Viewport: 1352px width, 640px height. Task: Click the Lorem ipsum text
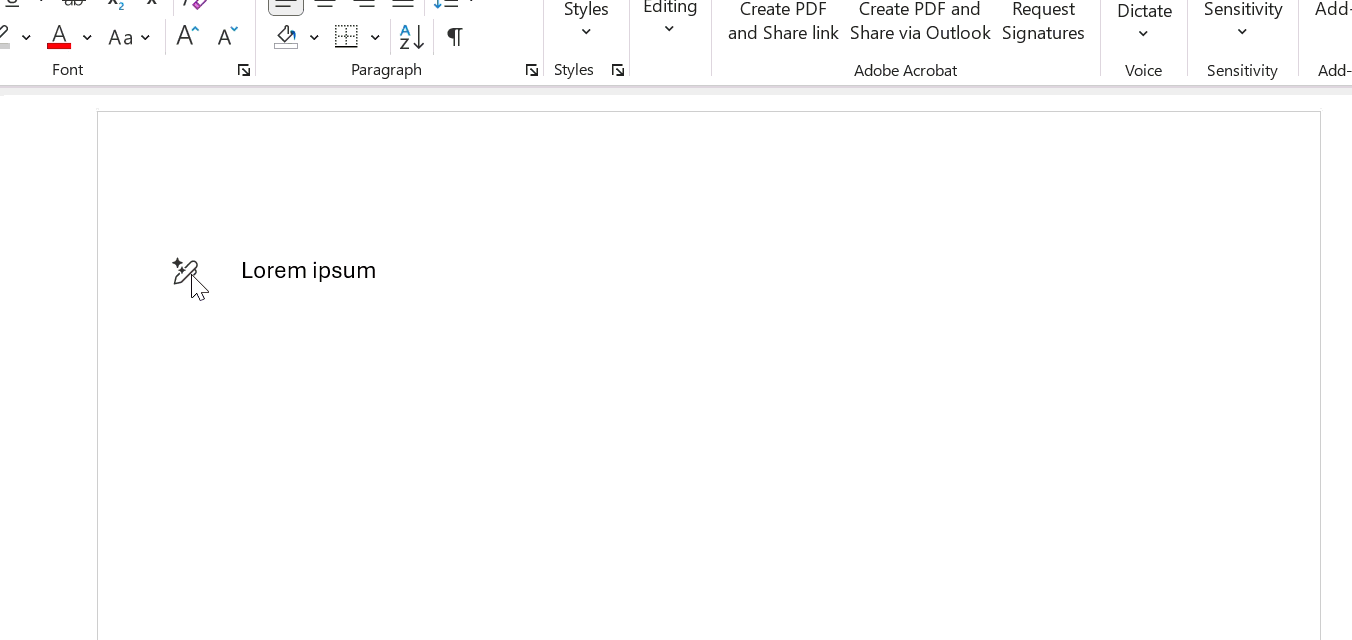pos(308,270)
